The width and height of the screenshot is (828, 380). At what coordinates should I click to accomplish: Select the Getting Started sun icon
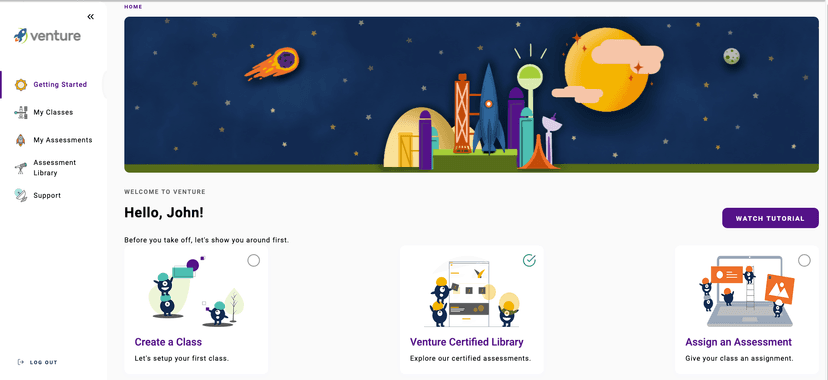point(21,84)
